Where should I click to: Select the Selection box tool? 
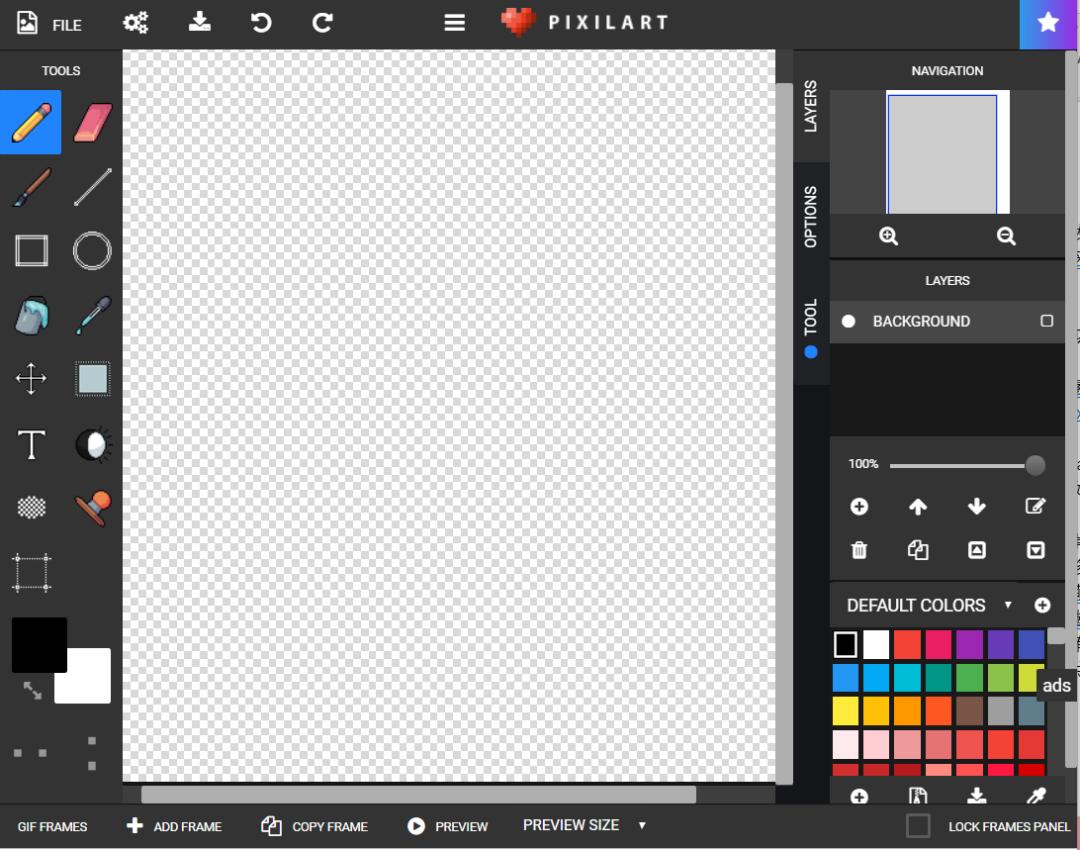(92, 379)
